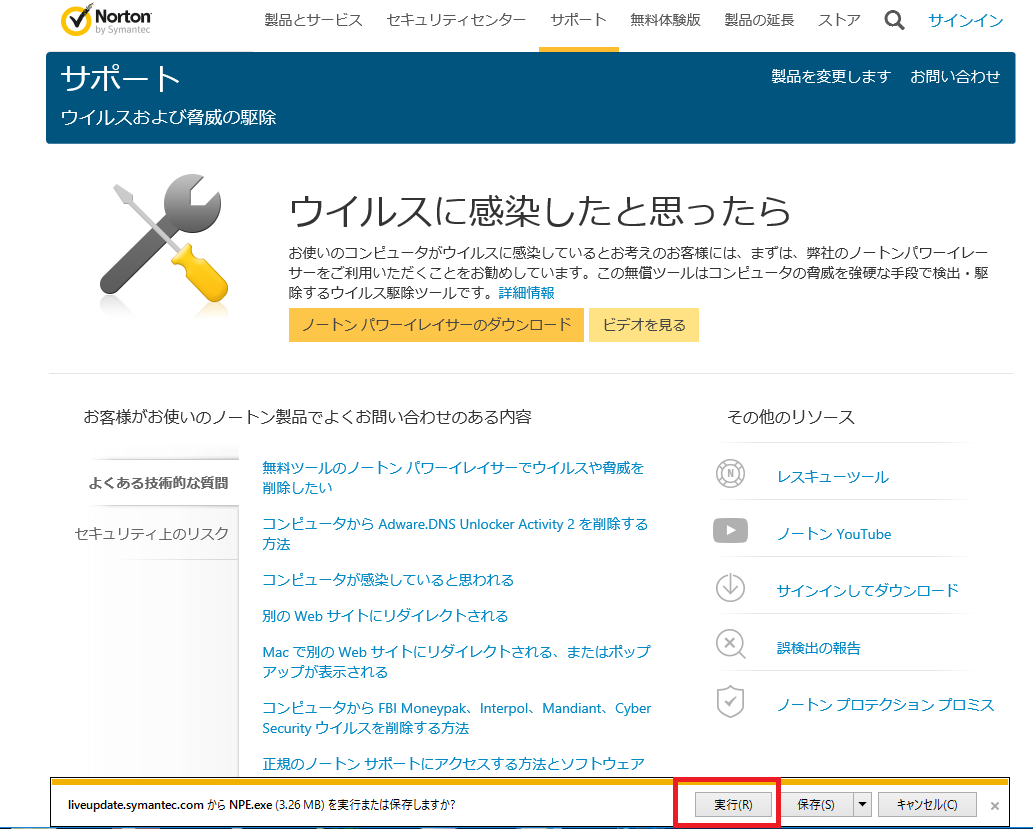
Task: Open the FBI Moneypak removal link
Action: 457,718
